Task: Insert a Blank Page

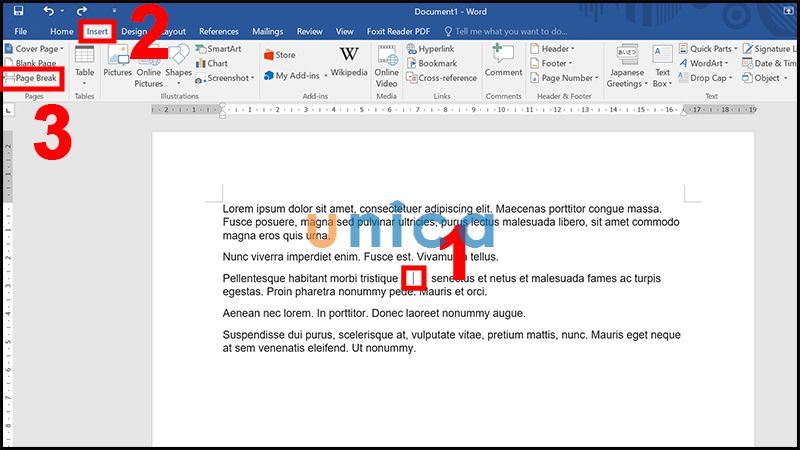Action: click(x=31, y=63)
